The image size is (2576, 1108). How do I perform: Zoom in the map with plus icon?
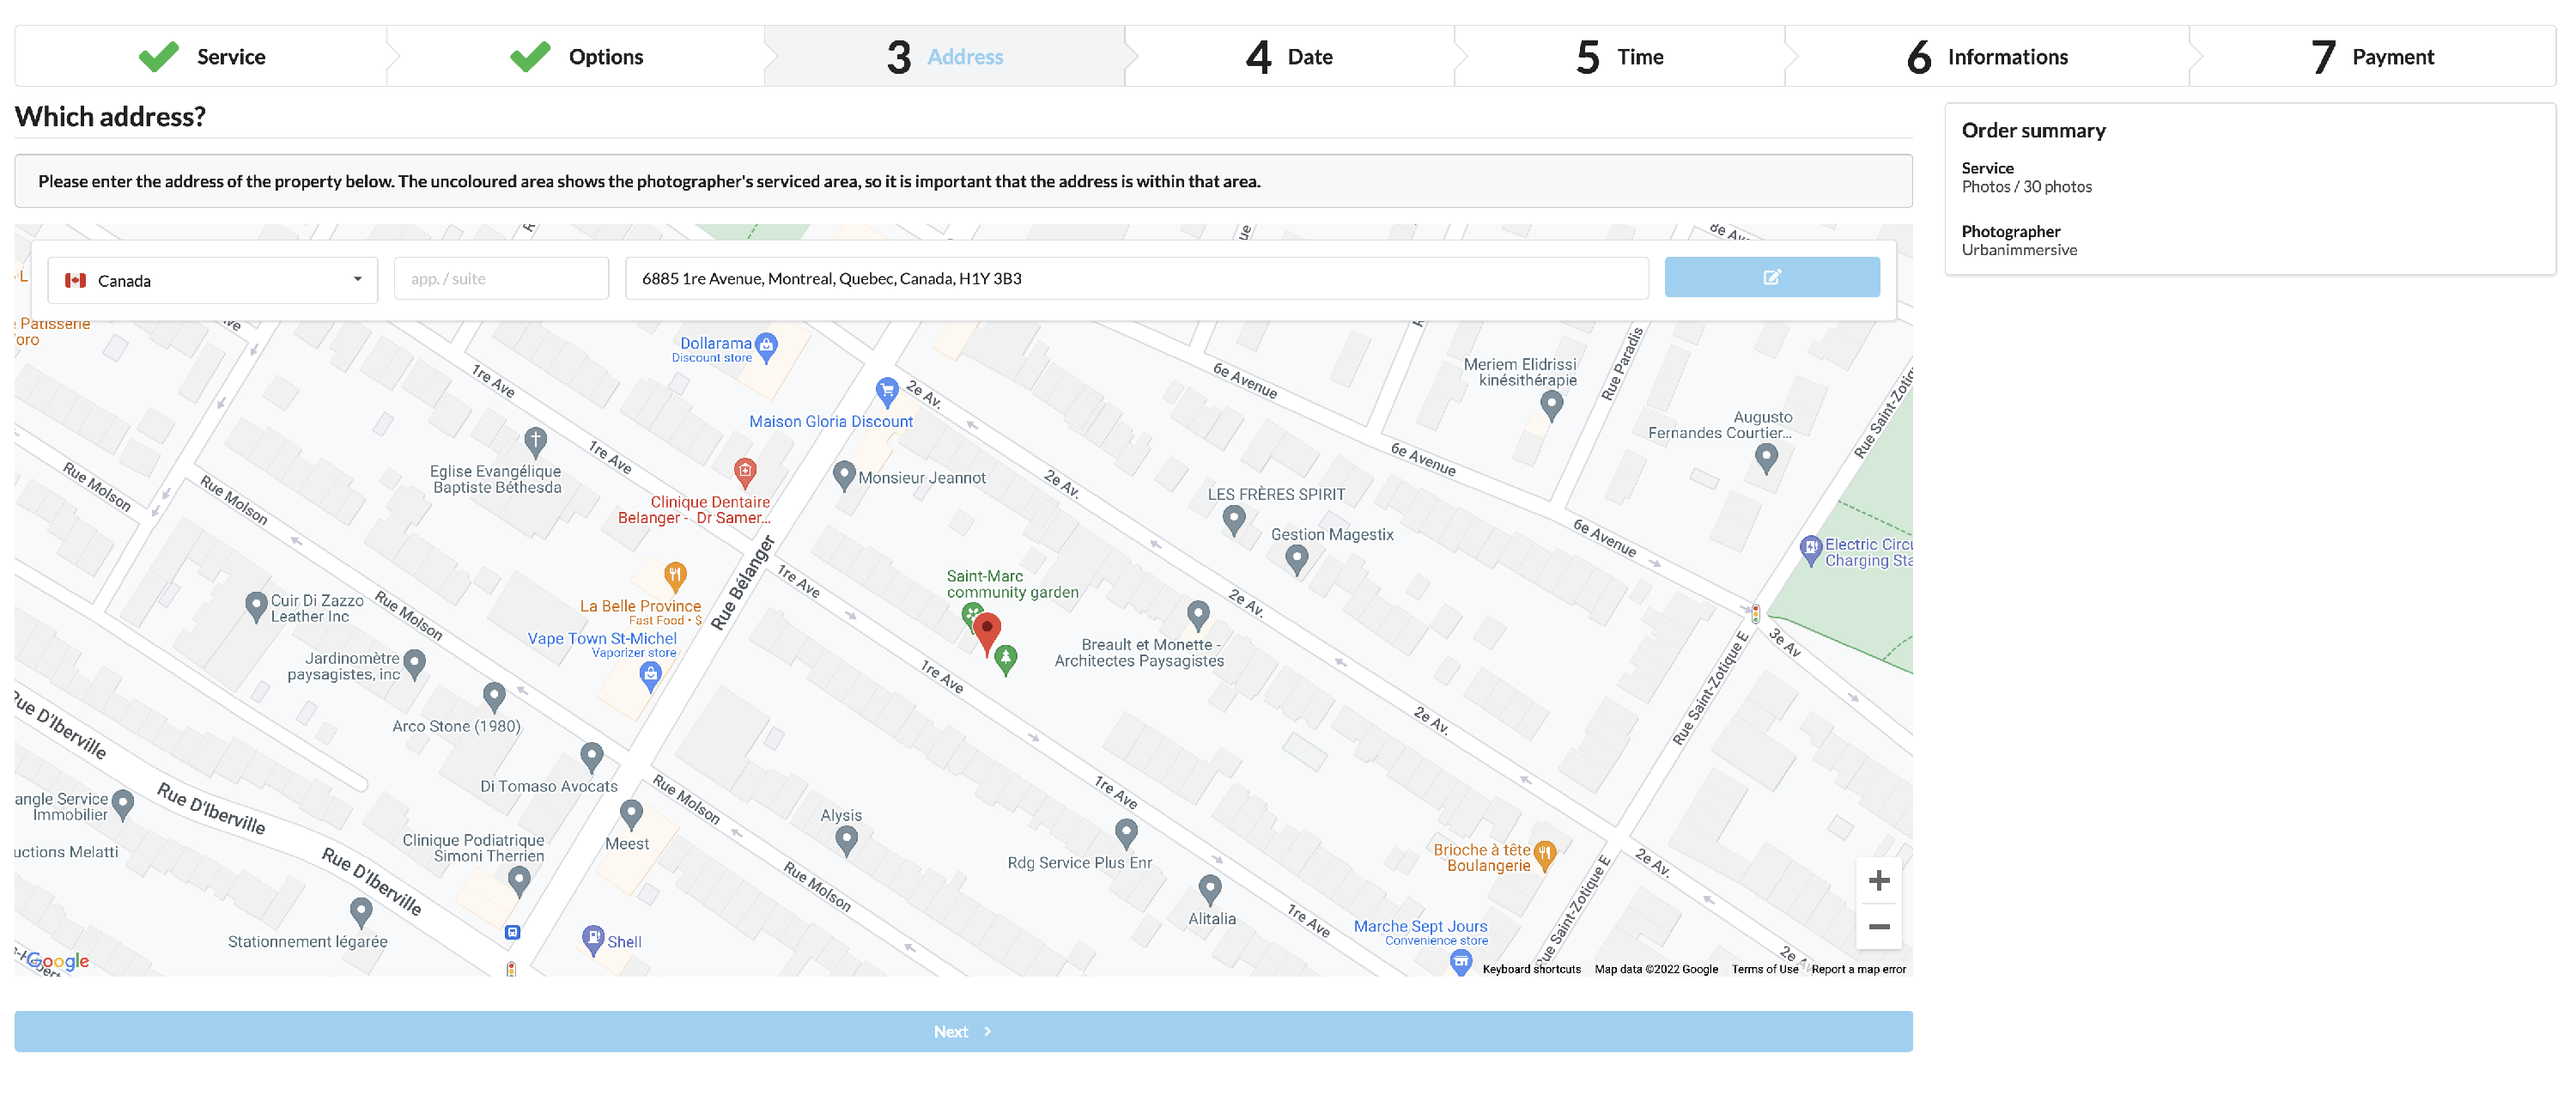1878,880
